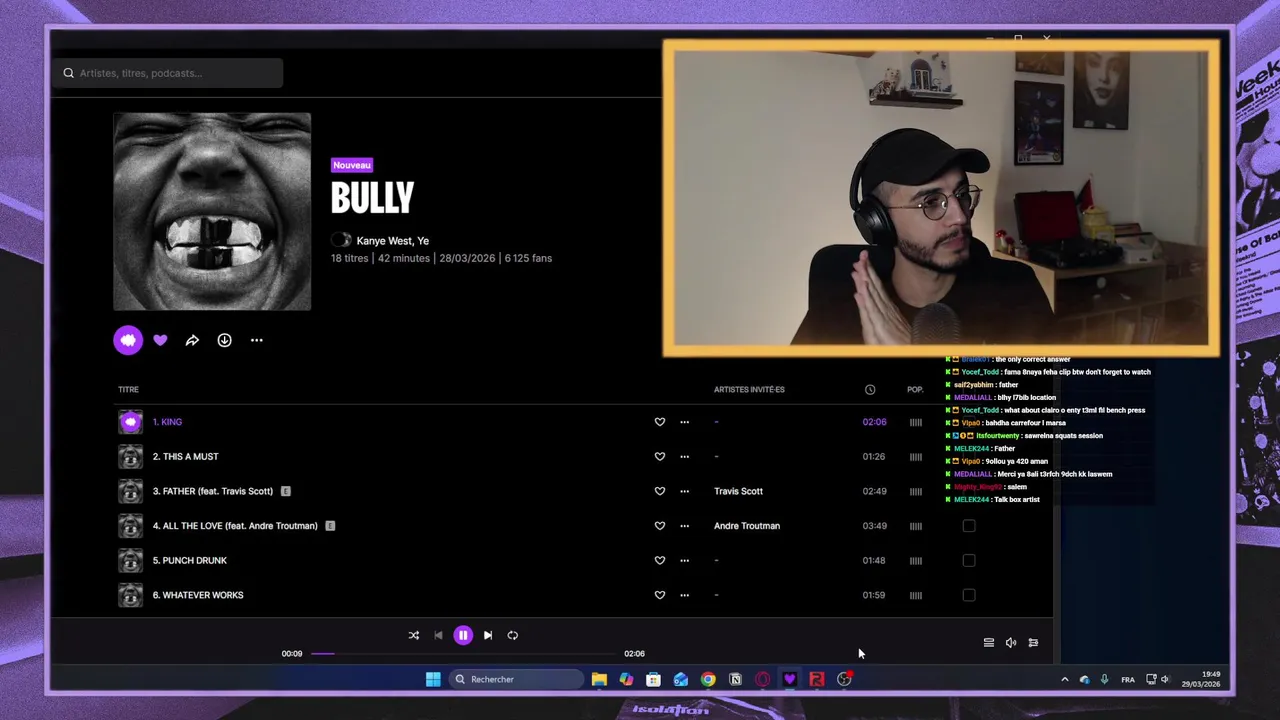Viewport: 1280px width, 720px height.
Task: Click the pause button on KING's cover
Action: [x=131, y=422]
